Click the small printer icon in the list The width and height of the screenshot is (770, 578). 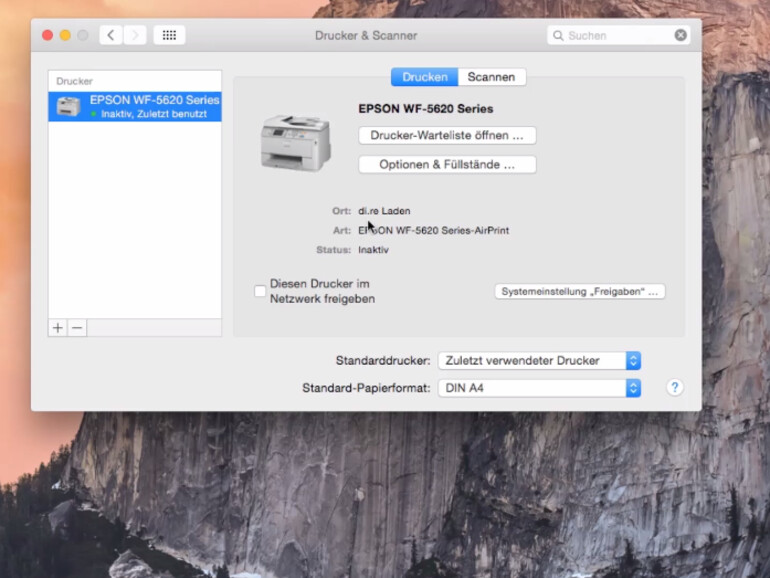(x=68, y=107)
